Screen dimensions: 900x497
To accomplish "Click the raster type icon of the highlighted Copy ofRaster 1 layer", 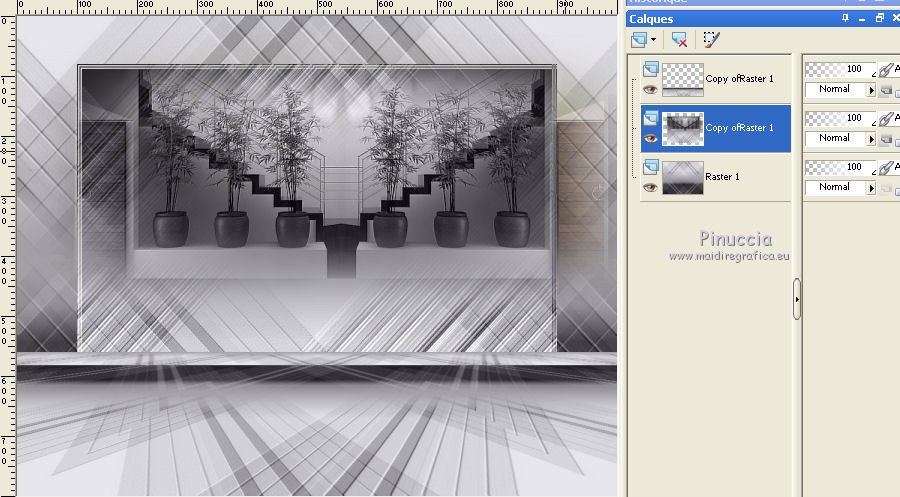I will [x=650, y=118].
